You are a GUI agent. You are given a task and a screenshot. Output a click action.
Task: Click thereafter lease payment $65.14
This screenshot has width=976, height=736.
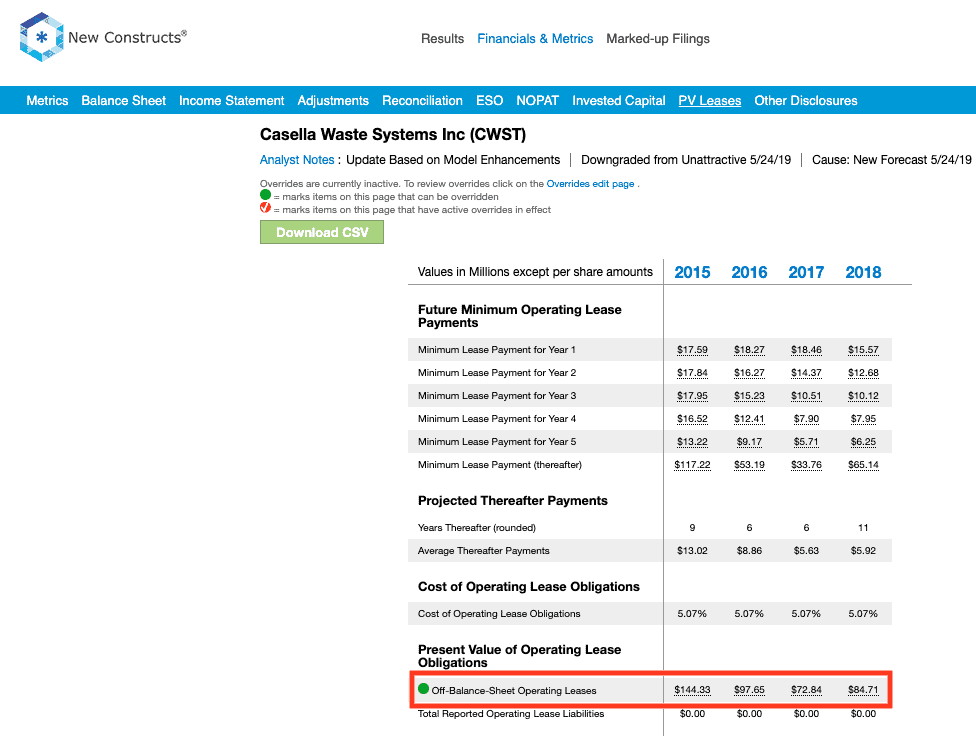(x=863, y=465)
